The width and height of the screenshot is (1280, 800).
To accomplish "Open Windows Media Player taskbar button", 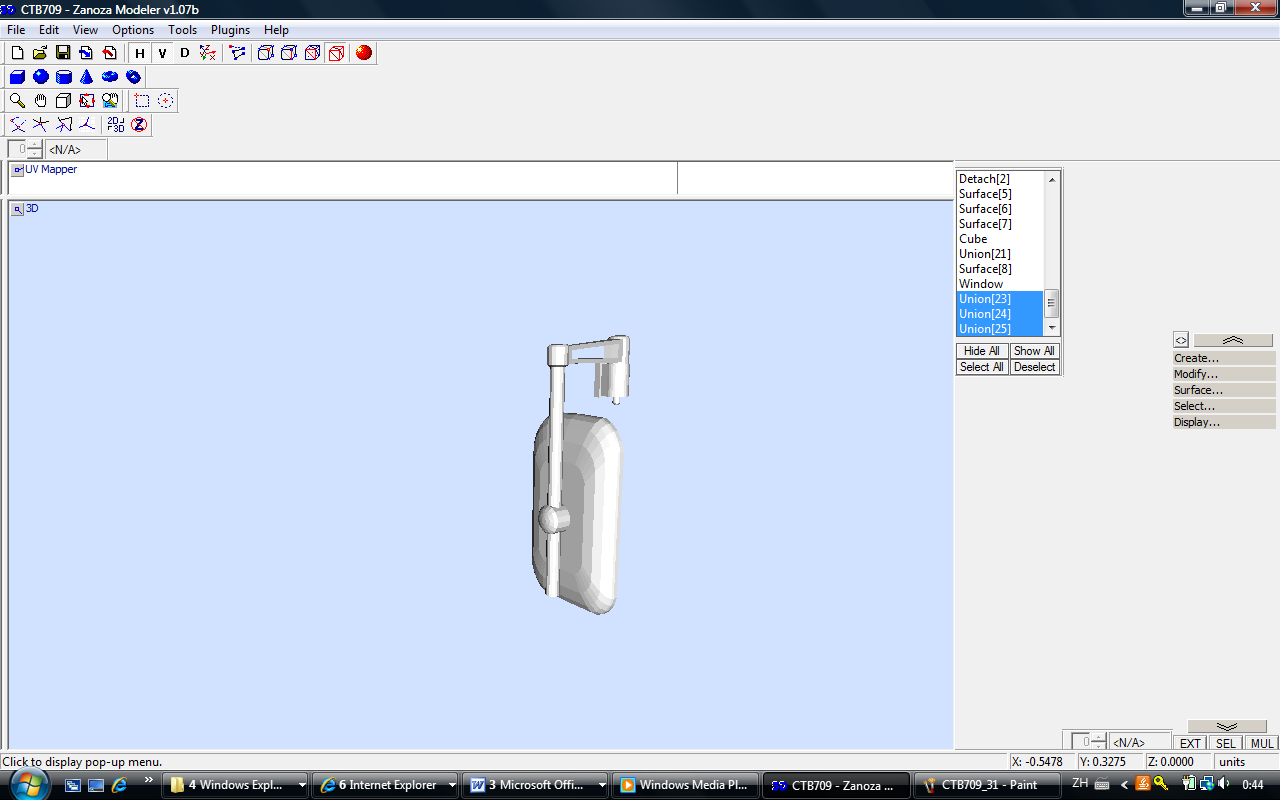I will pyautogui.click(x=685, y=785).
